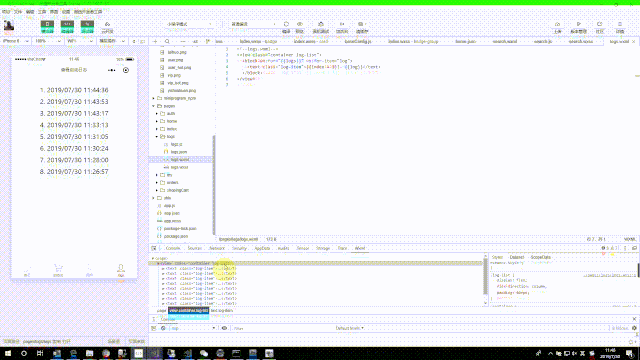The width and height of the screenshot is (640, 360).
Task: Toggle the console eye icon
Action: click(x=224, y=328)
